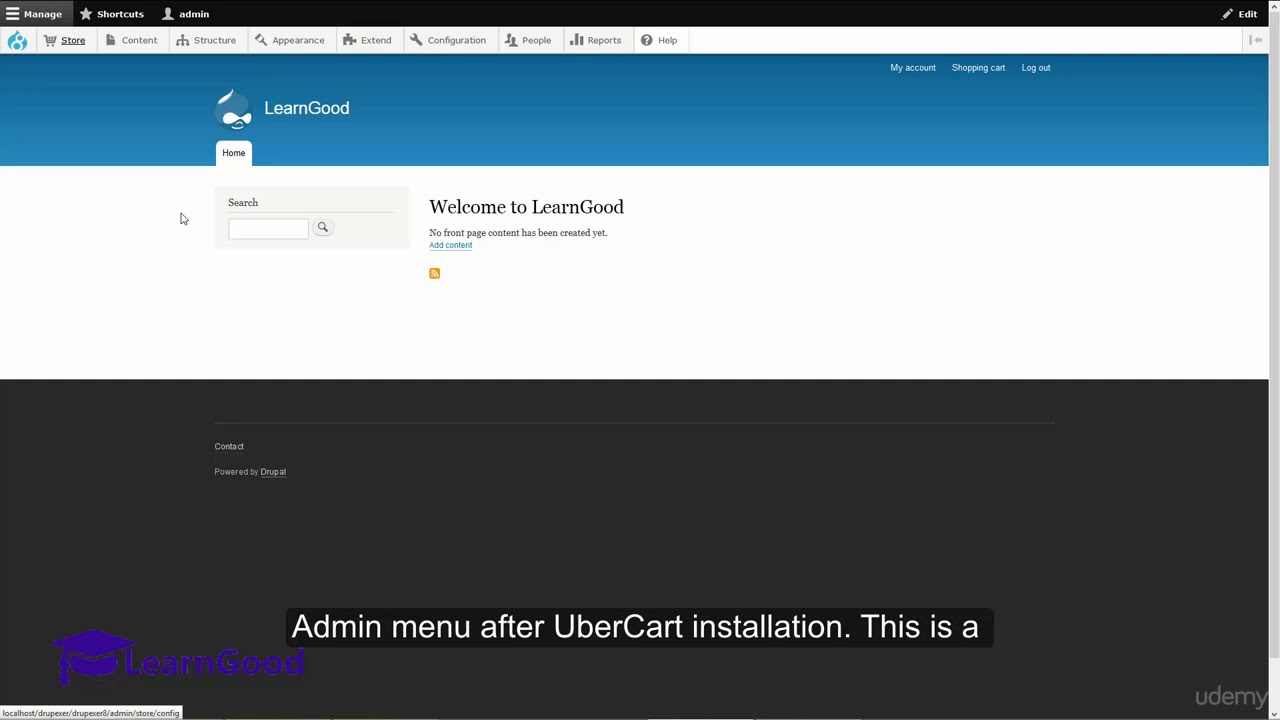Open the Reports admin menu
The height and width of the screenshot is (720, 1280).
596,40
